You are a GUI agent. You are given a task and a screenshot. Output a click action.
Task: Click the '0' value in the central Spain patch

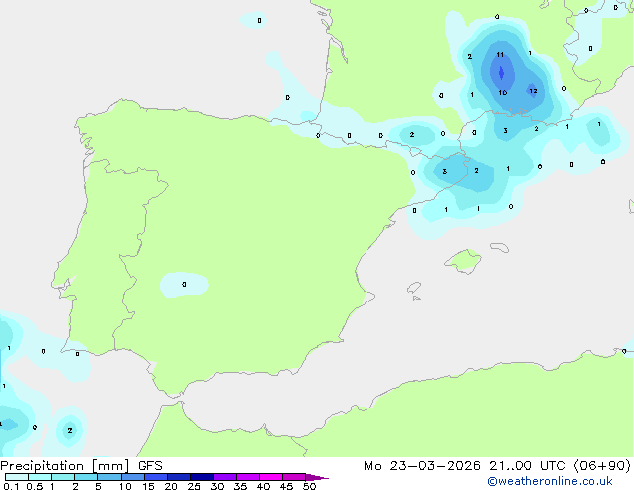(184, 285)
